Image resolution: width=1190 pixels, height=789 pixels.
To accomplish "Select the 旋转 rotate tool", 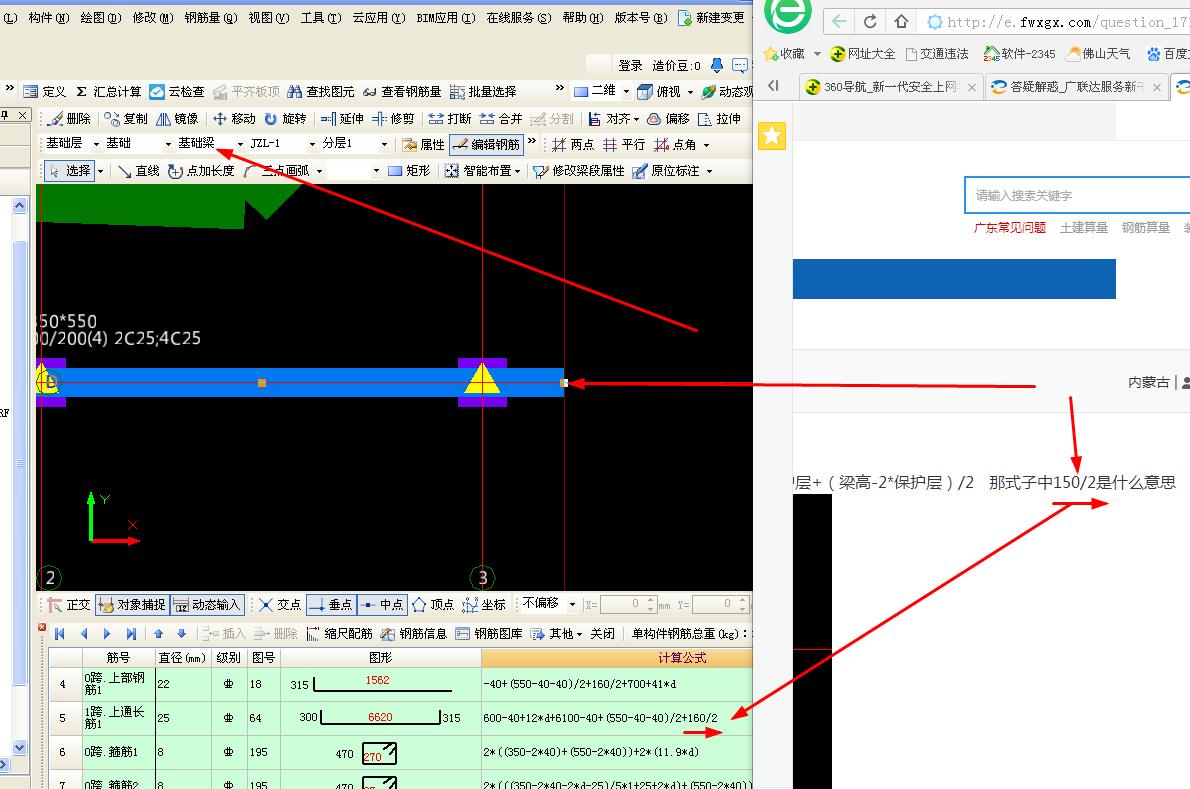I will (285, 119).
